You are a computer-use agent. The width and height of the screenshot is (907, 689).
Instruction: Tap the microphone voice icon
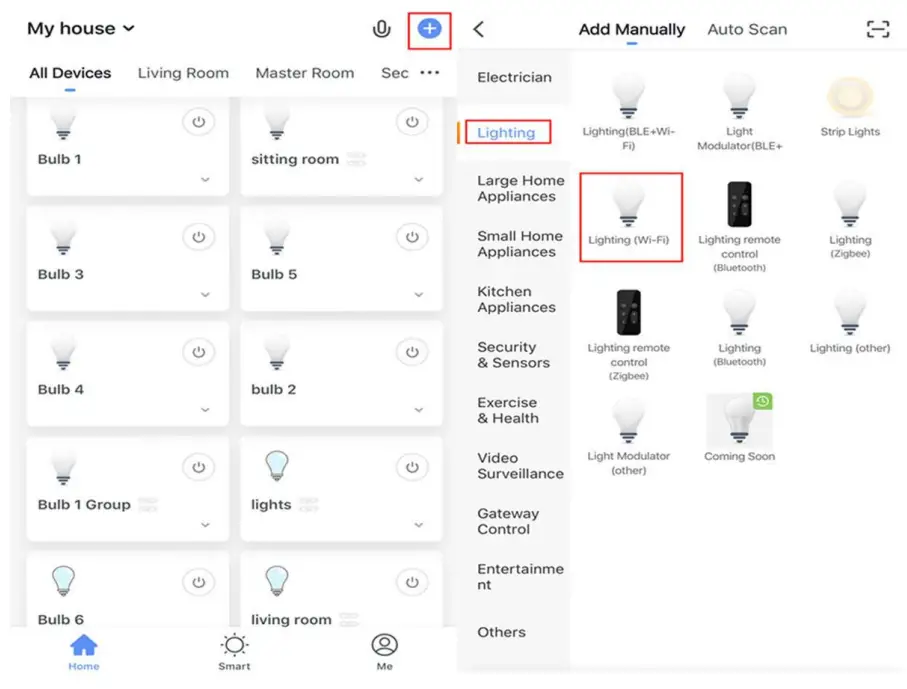[381, 29]
